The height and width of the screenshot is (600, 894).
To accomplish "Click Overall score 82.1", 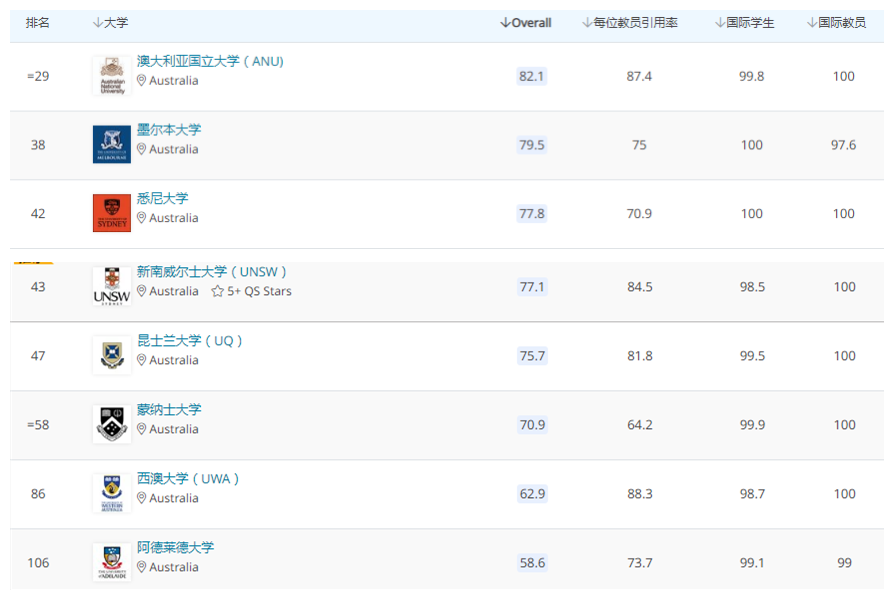I will [x=531, y=76].
